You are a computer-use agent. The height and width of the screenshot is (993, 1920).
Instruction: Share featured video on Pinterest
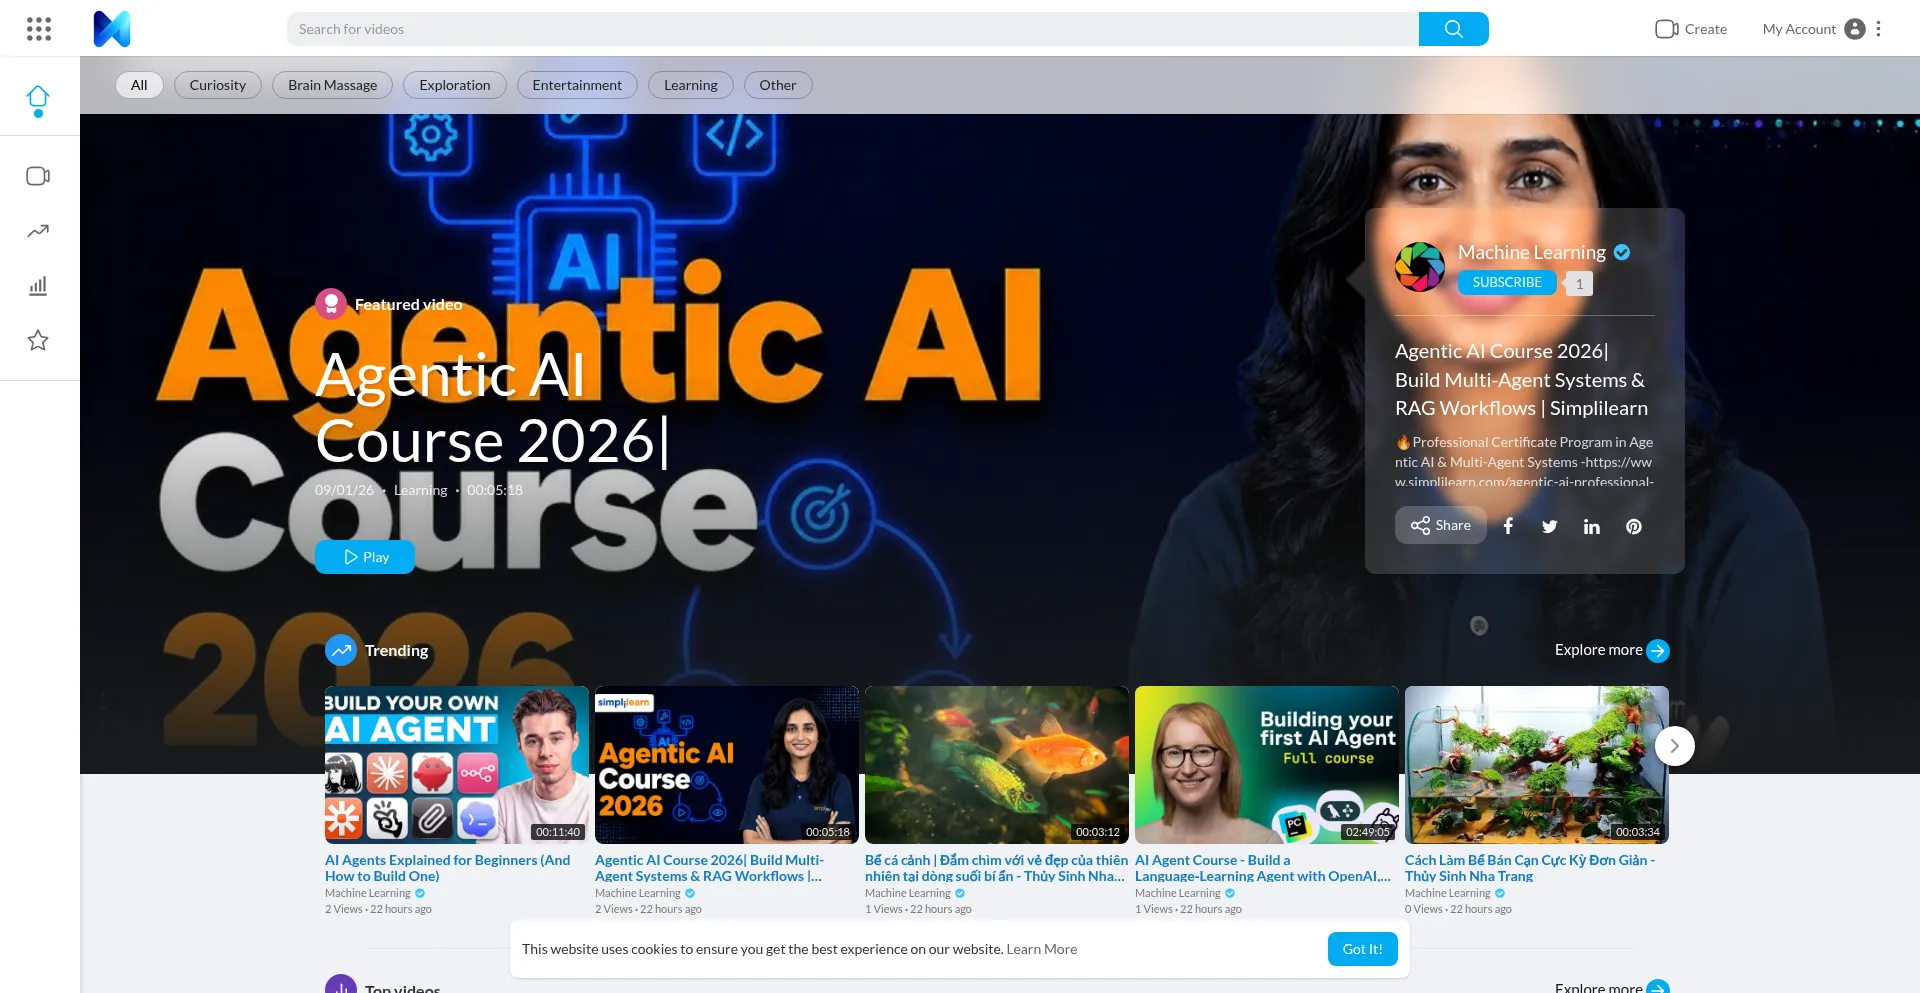[1634, 526]
